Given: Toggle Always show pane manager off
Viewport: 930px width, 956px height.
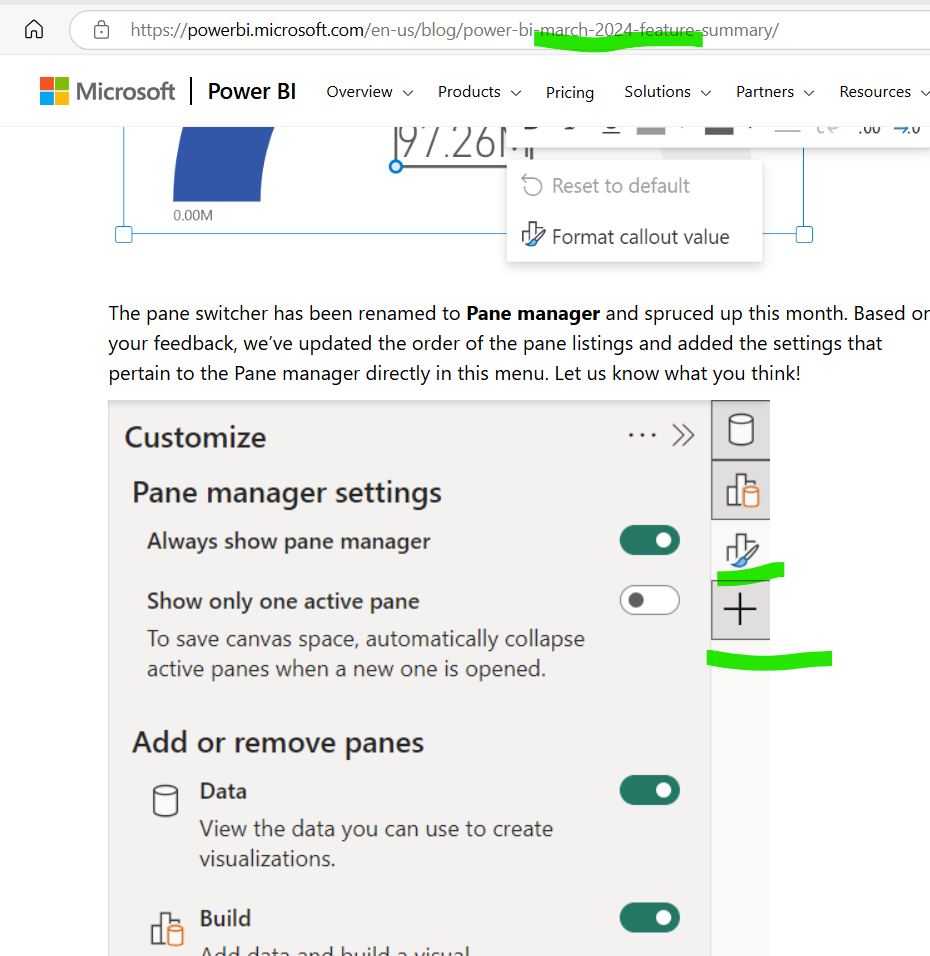Looking at the screenshot, I should tap(649, 540).
